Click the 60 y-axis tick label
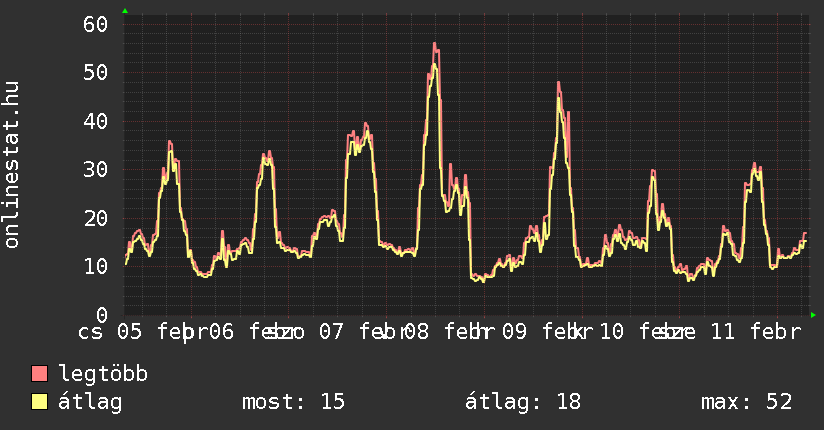Image resolution: width=824 pixels, height=430 pixels. (94, 24)
